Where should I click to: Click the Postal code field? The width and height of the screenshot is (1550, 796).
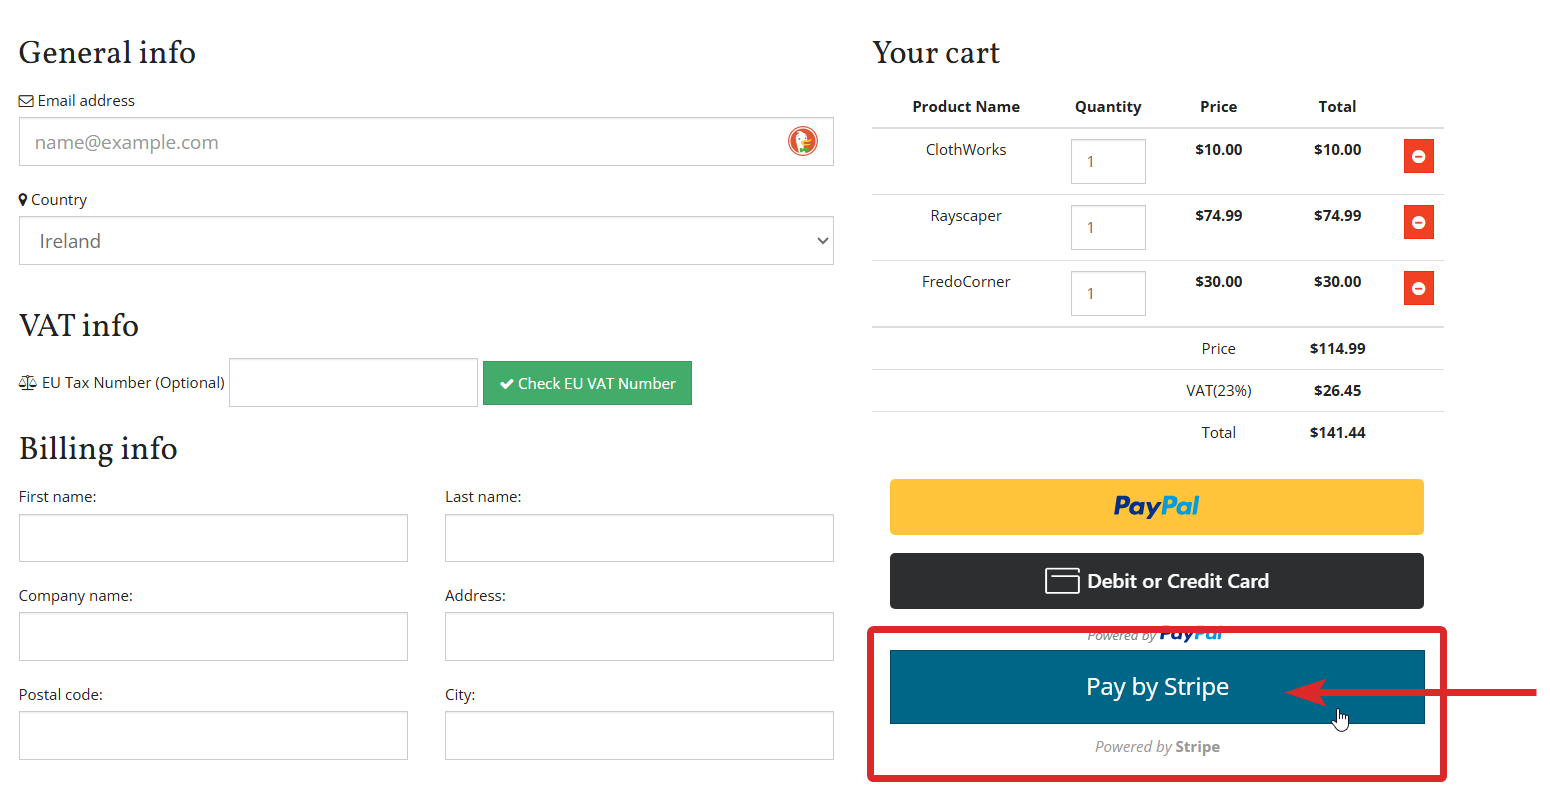213,736
